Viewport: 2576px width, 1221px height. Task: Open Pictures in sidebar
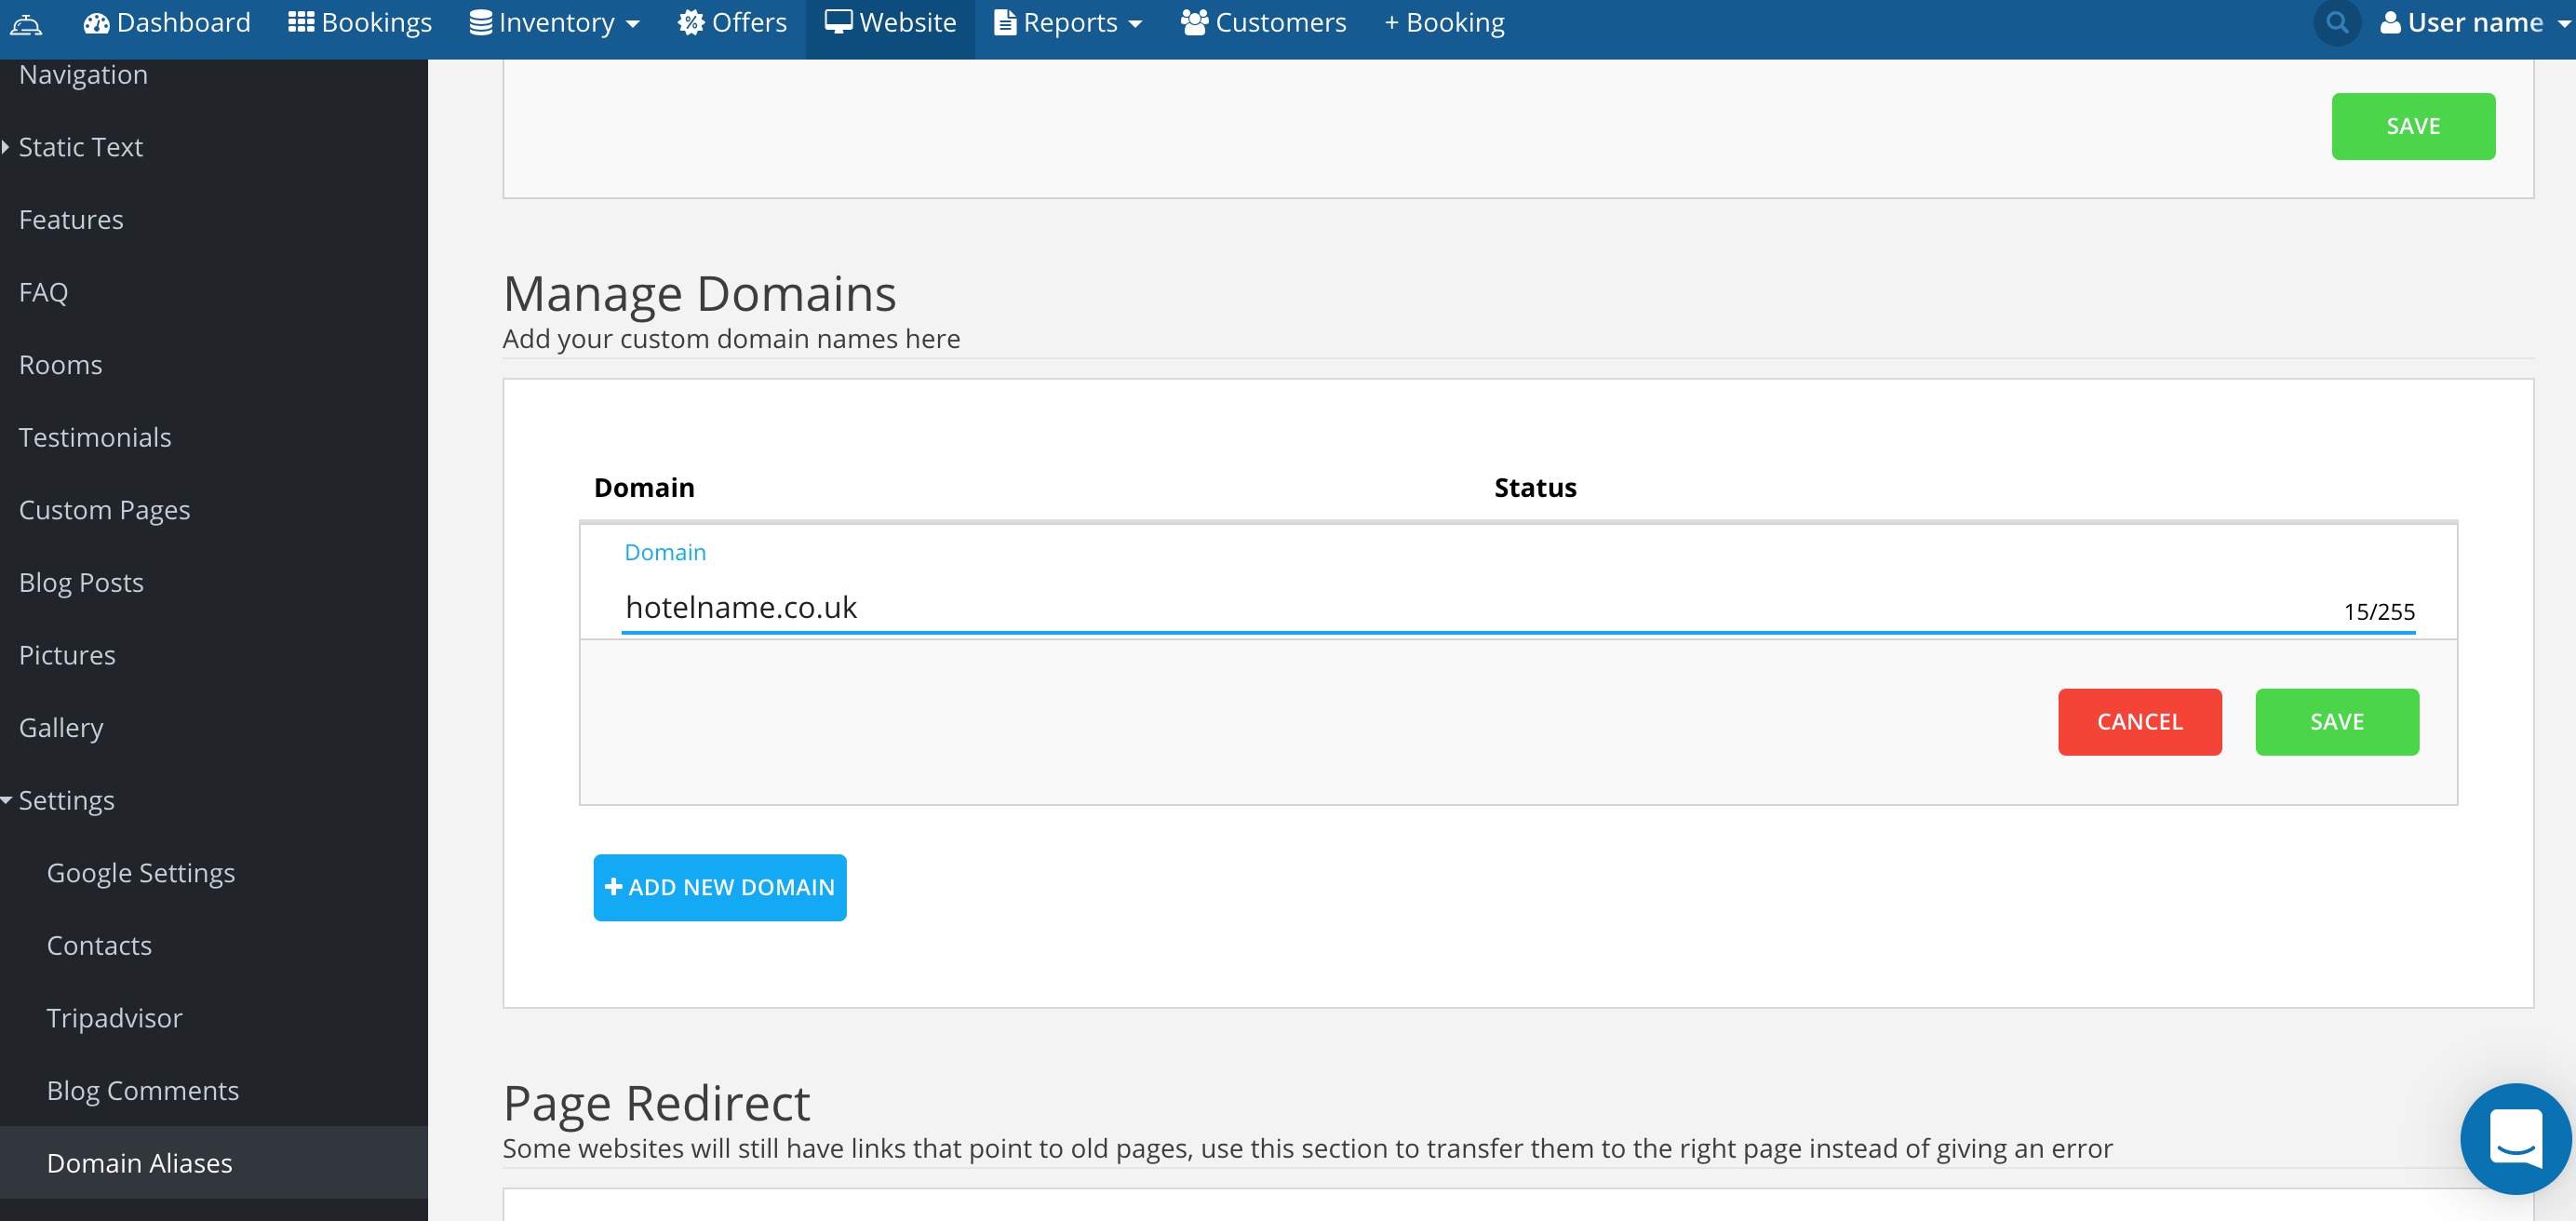click(x=67, y=655)
